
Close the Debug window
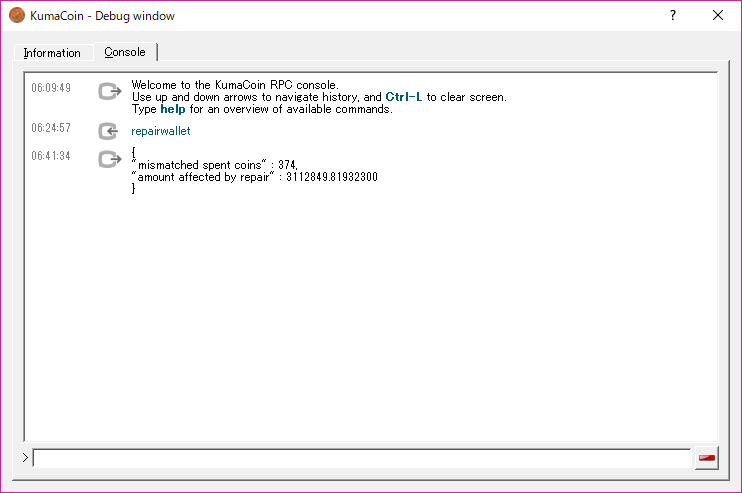[717, 15]
